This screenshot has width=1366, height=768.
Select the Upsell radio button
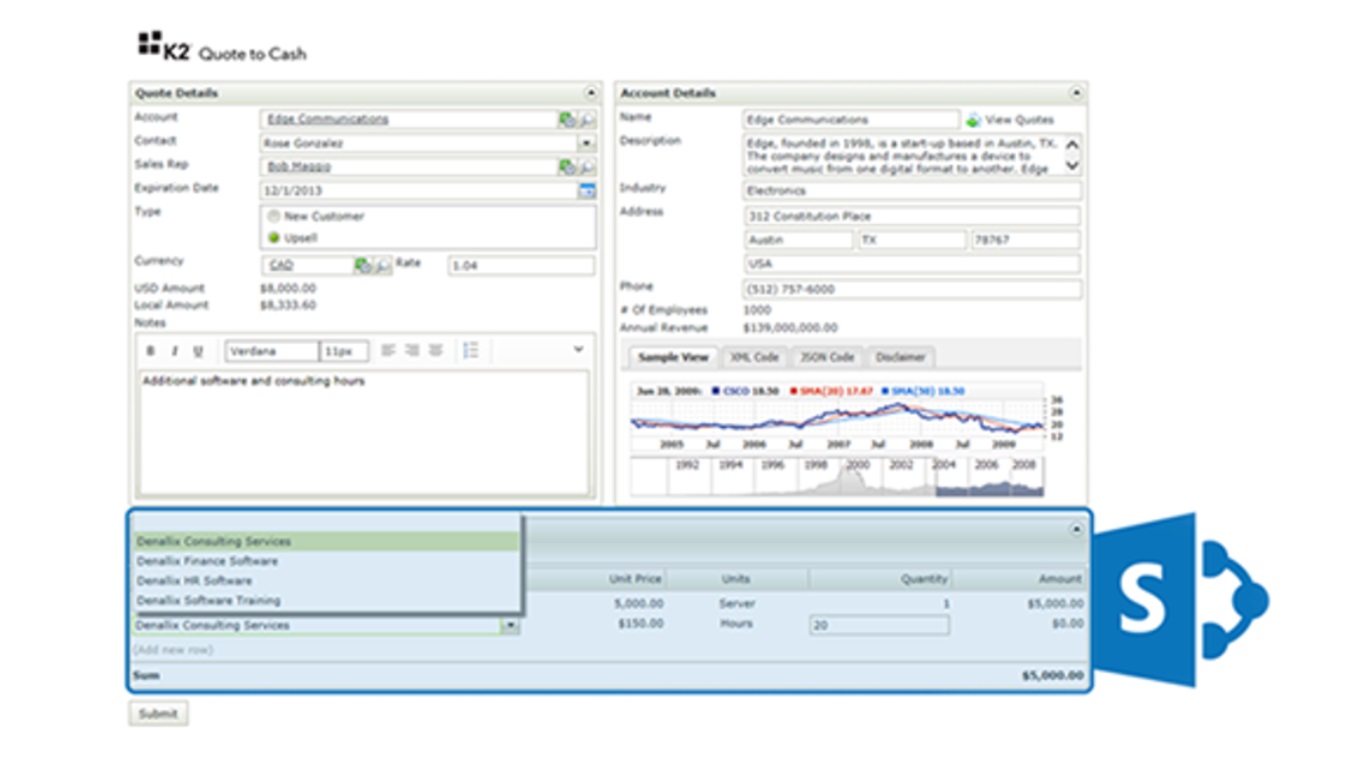274,238
